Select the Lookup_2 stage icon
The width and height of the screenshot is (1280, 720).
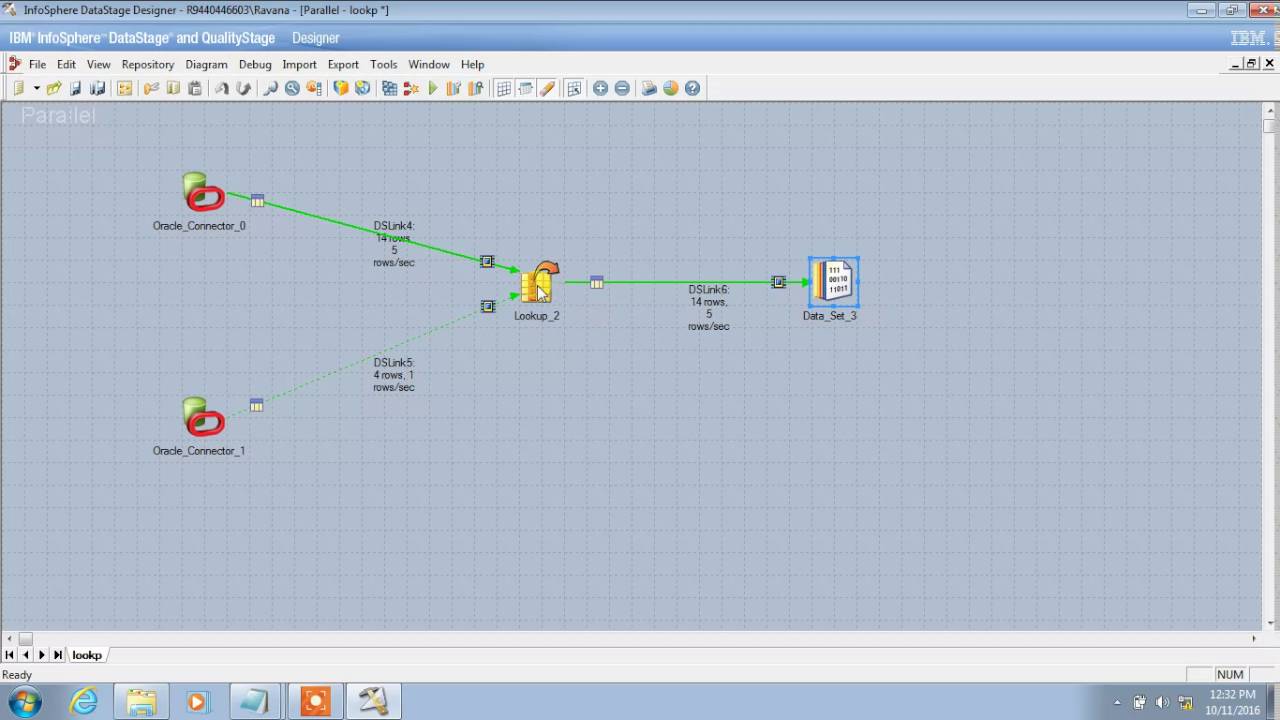pyautogui.click(x=540, y=283)
